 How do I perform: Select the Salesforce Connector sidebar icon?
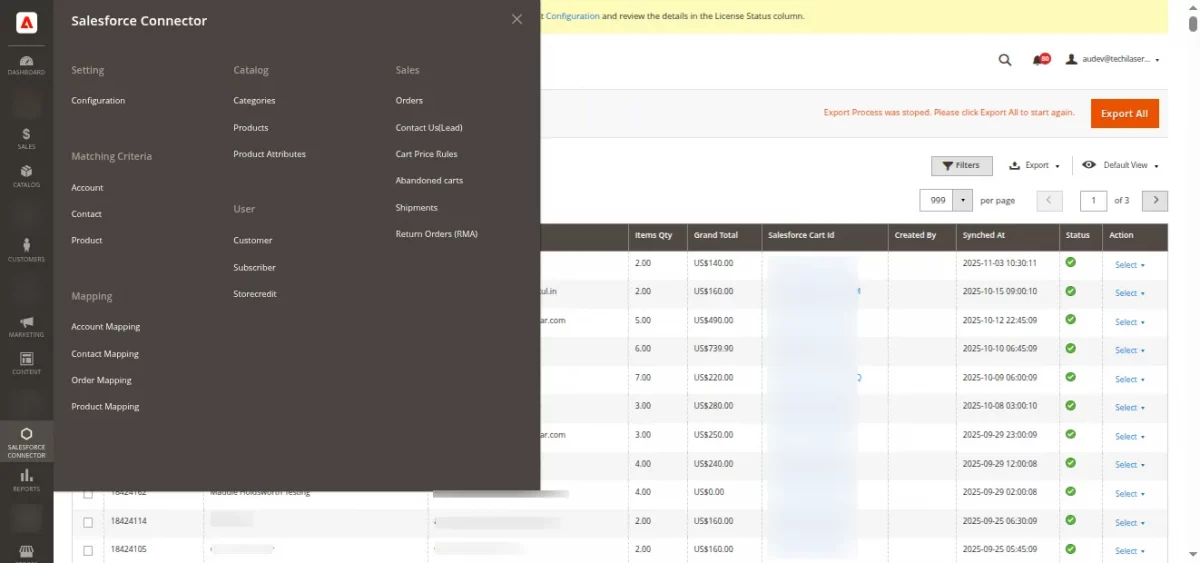[26, 443]
